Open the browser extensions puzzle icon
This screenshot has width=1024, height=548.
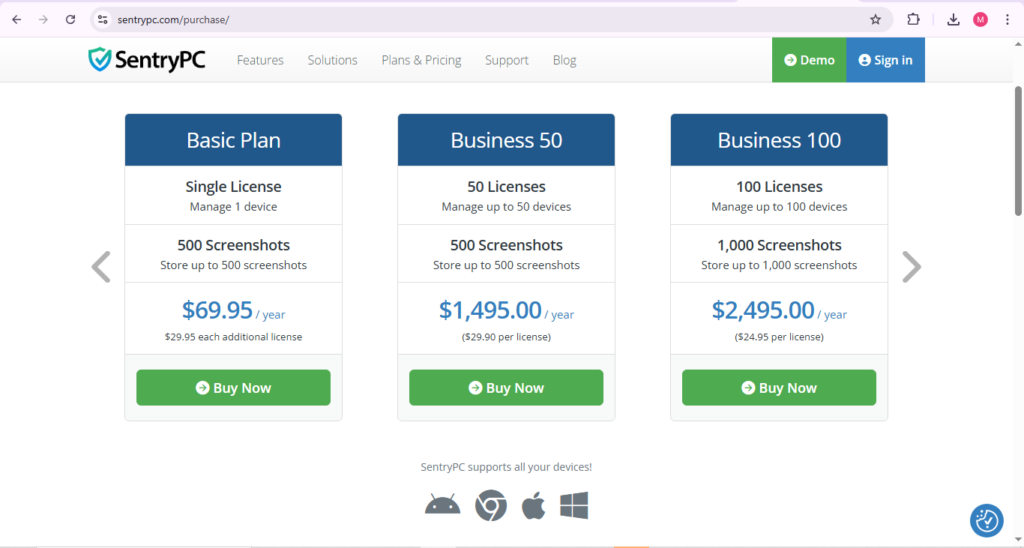(913, 20)
